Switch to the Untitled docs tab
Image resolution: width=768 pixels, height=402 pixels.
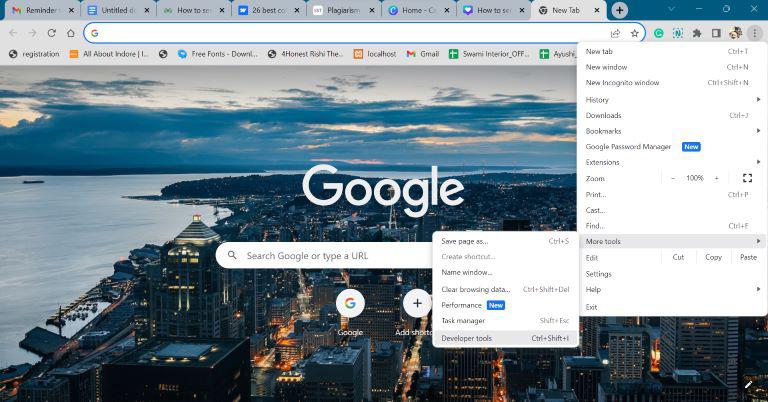117,10
